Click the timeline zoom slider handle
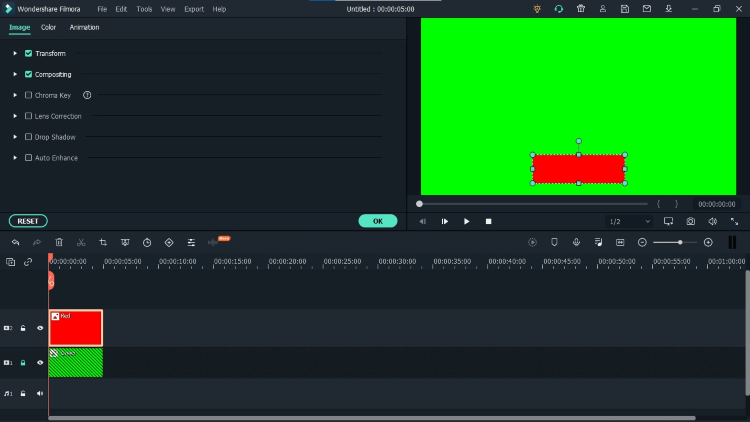Screen dimensions: 750x422 [680, 243]
